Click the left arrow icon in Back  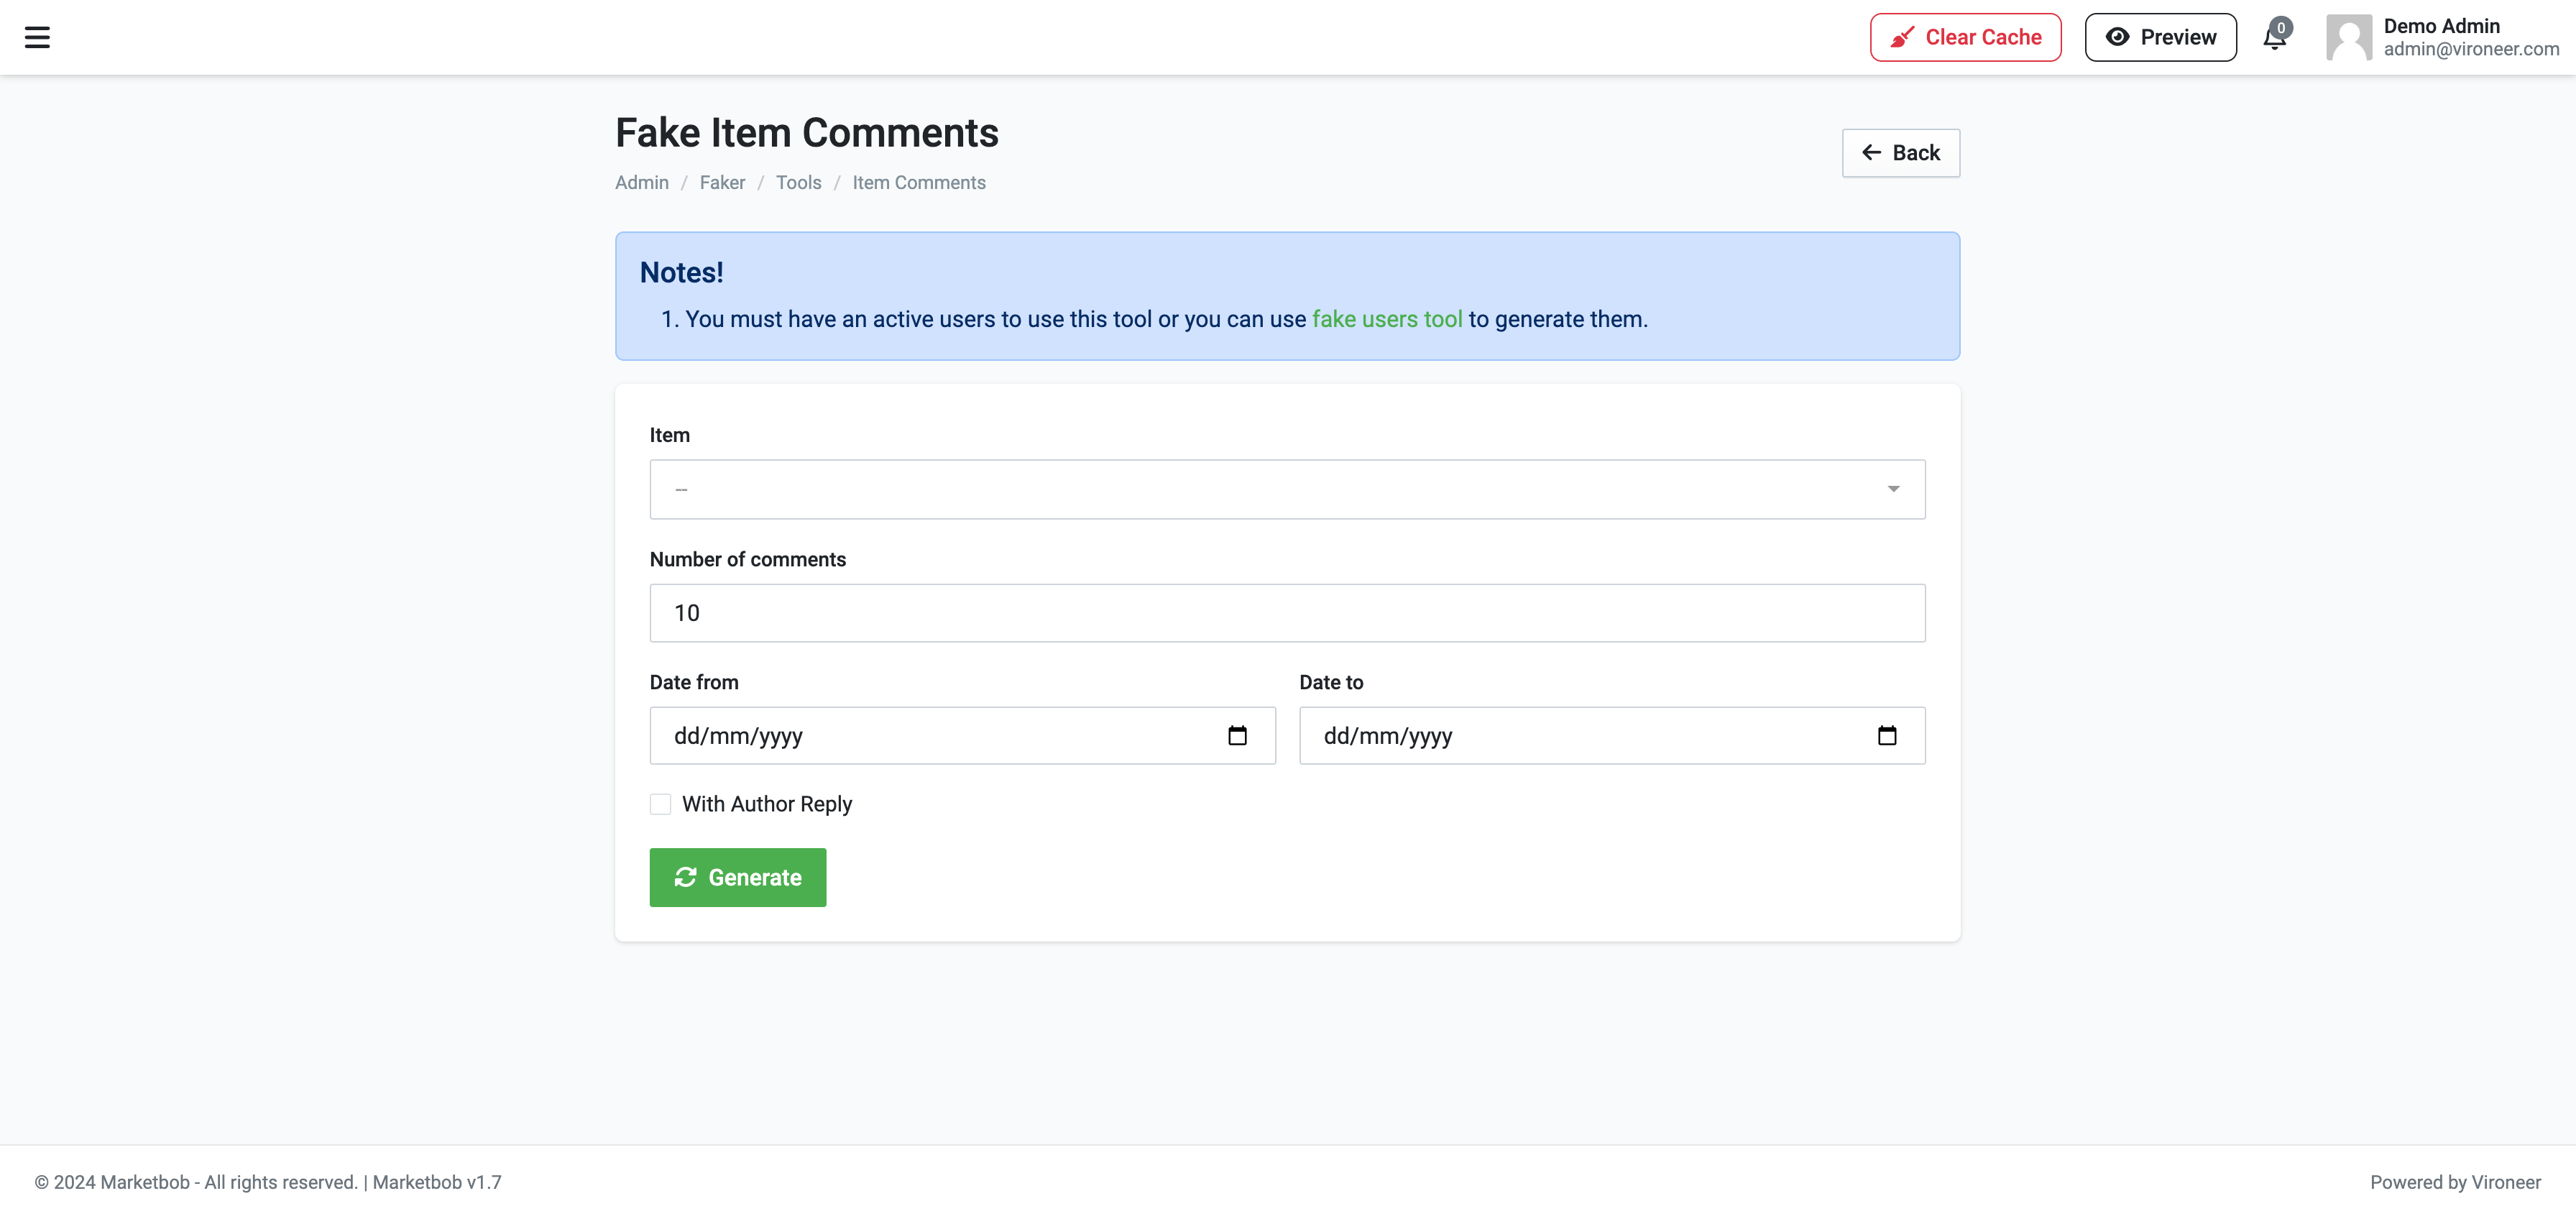click(x=1871, y=152)
